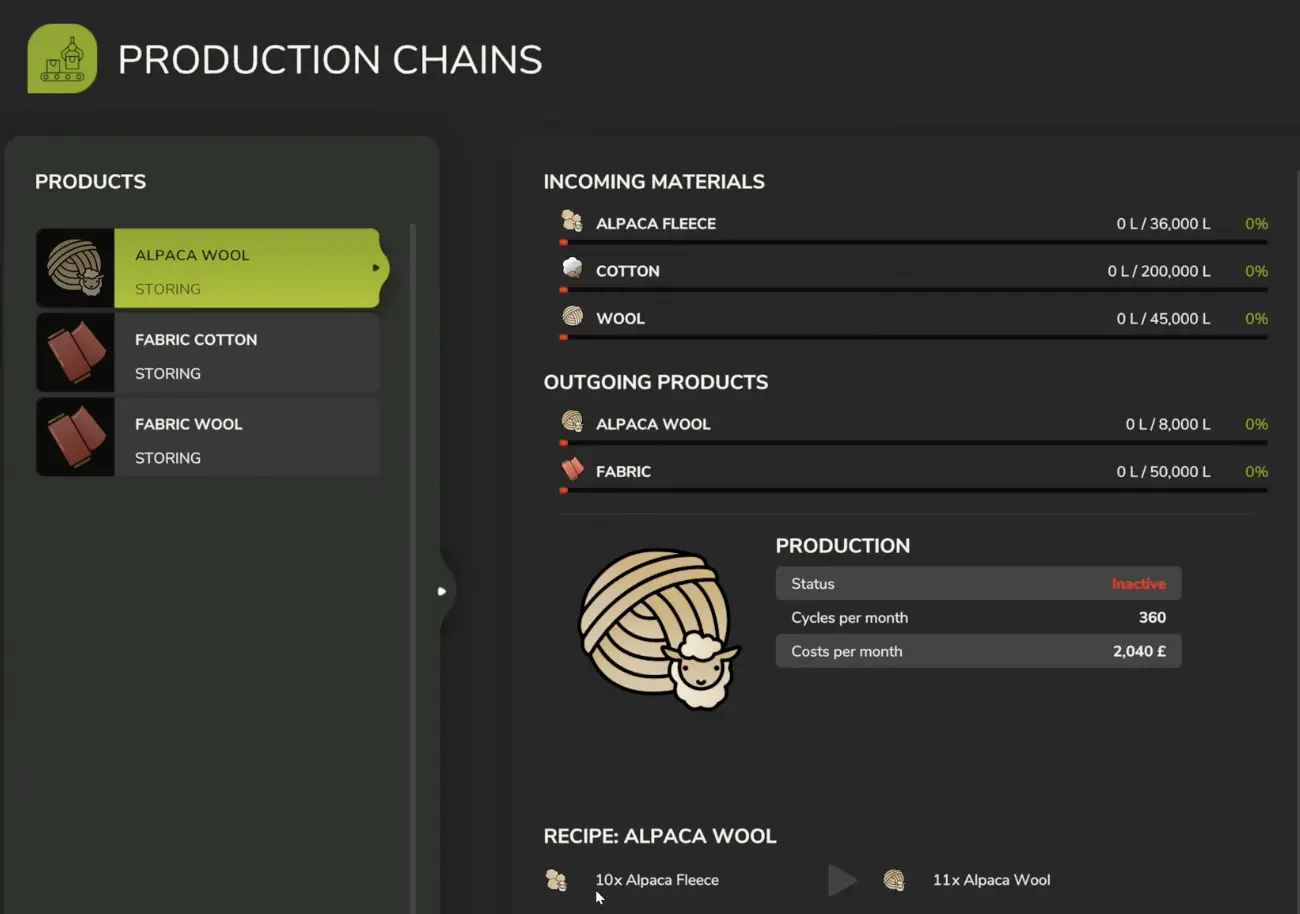Click the arrow on the Alpaca Wool row

[x=376, y=268]
